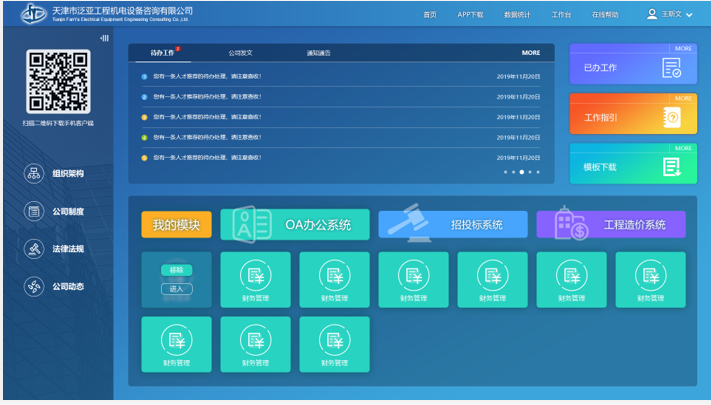Open the 公司动态 sidebar icon
The width and height of the screenshot is (711, 405).
pyautogui.click(x=34, y=287)
